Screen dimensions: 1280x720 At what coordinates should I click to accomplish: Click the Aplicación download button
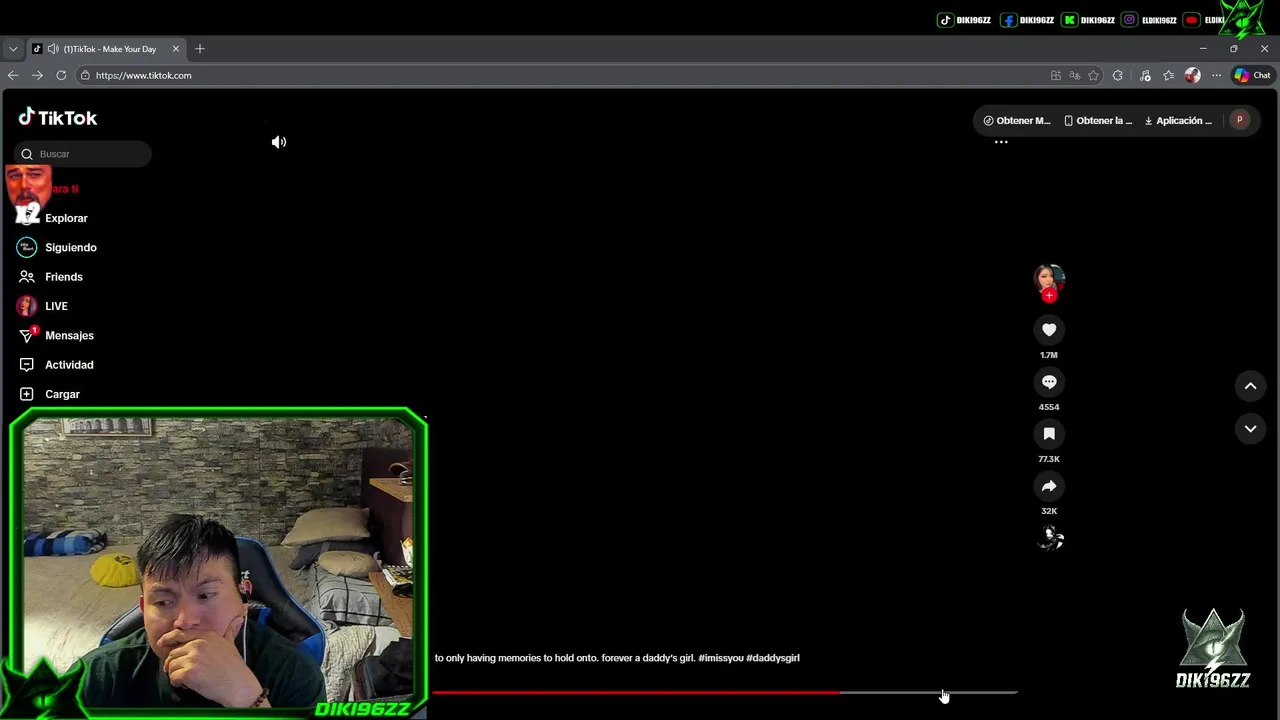(x=1178, y=120)
